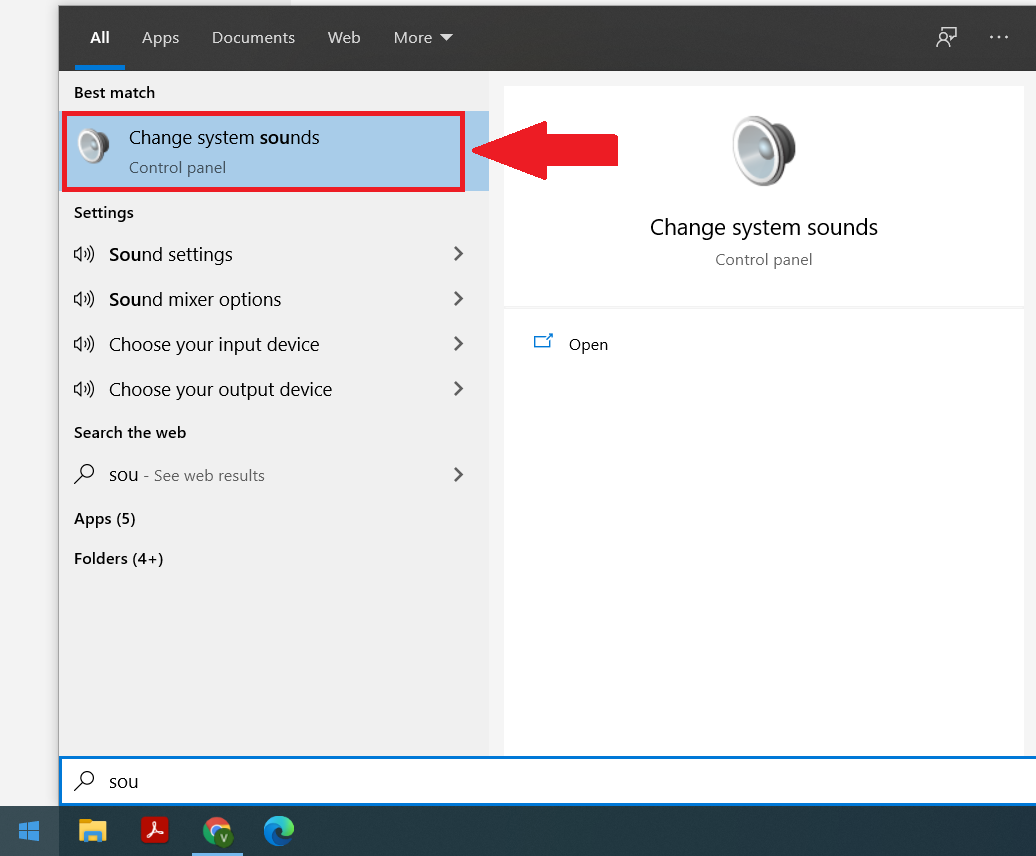
Task: Click speaker icon beside Choose your output device
Action: coord(84,388)
